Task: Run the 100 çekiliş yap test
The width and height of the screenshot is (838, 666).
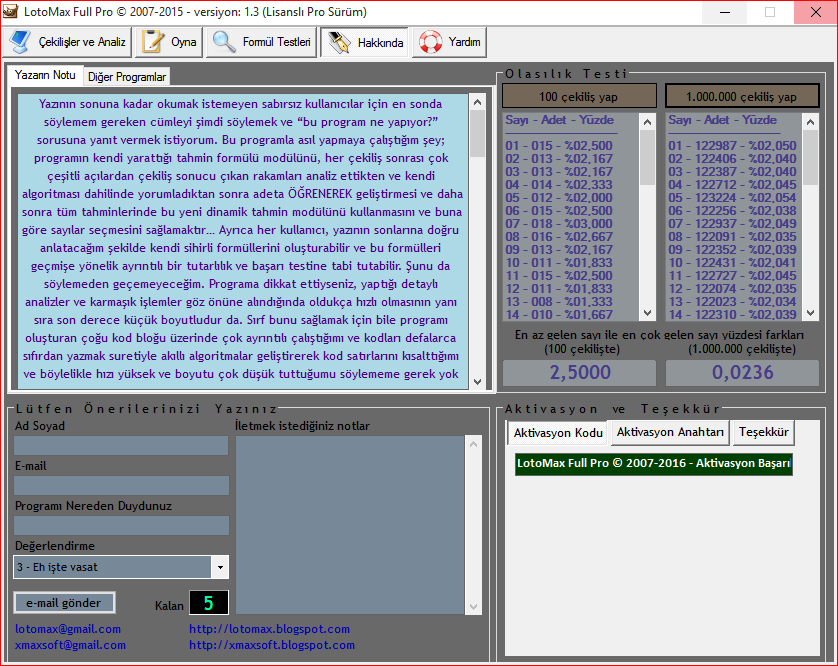Action: pyautogui.click(x=579, y=96)
